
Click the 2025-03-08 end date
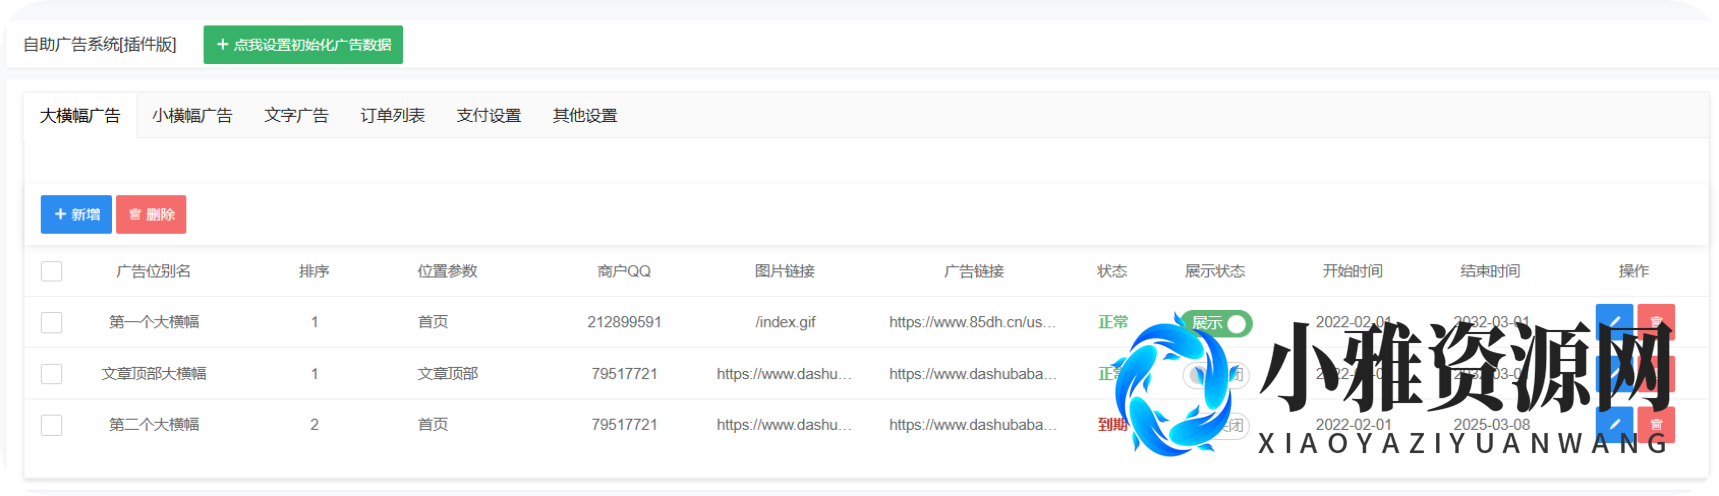(x=1491, y=425)
